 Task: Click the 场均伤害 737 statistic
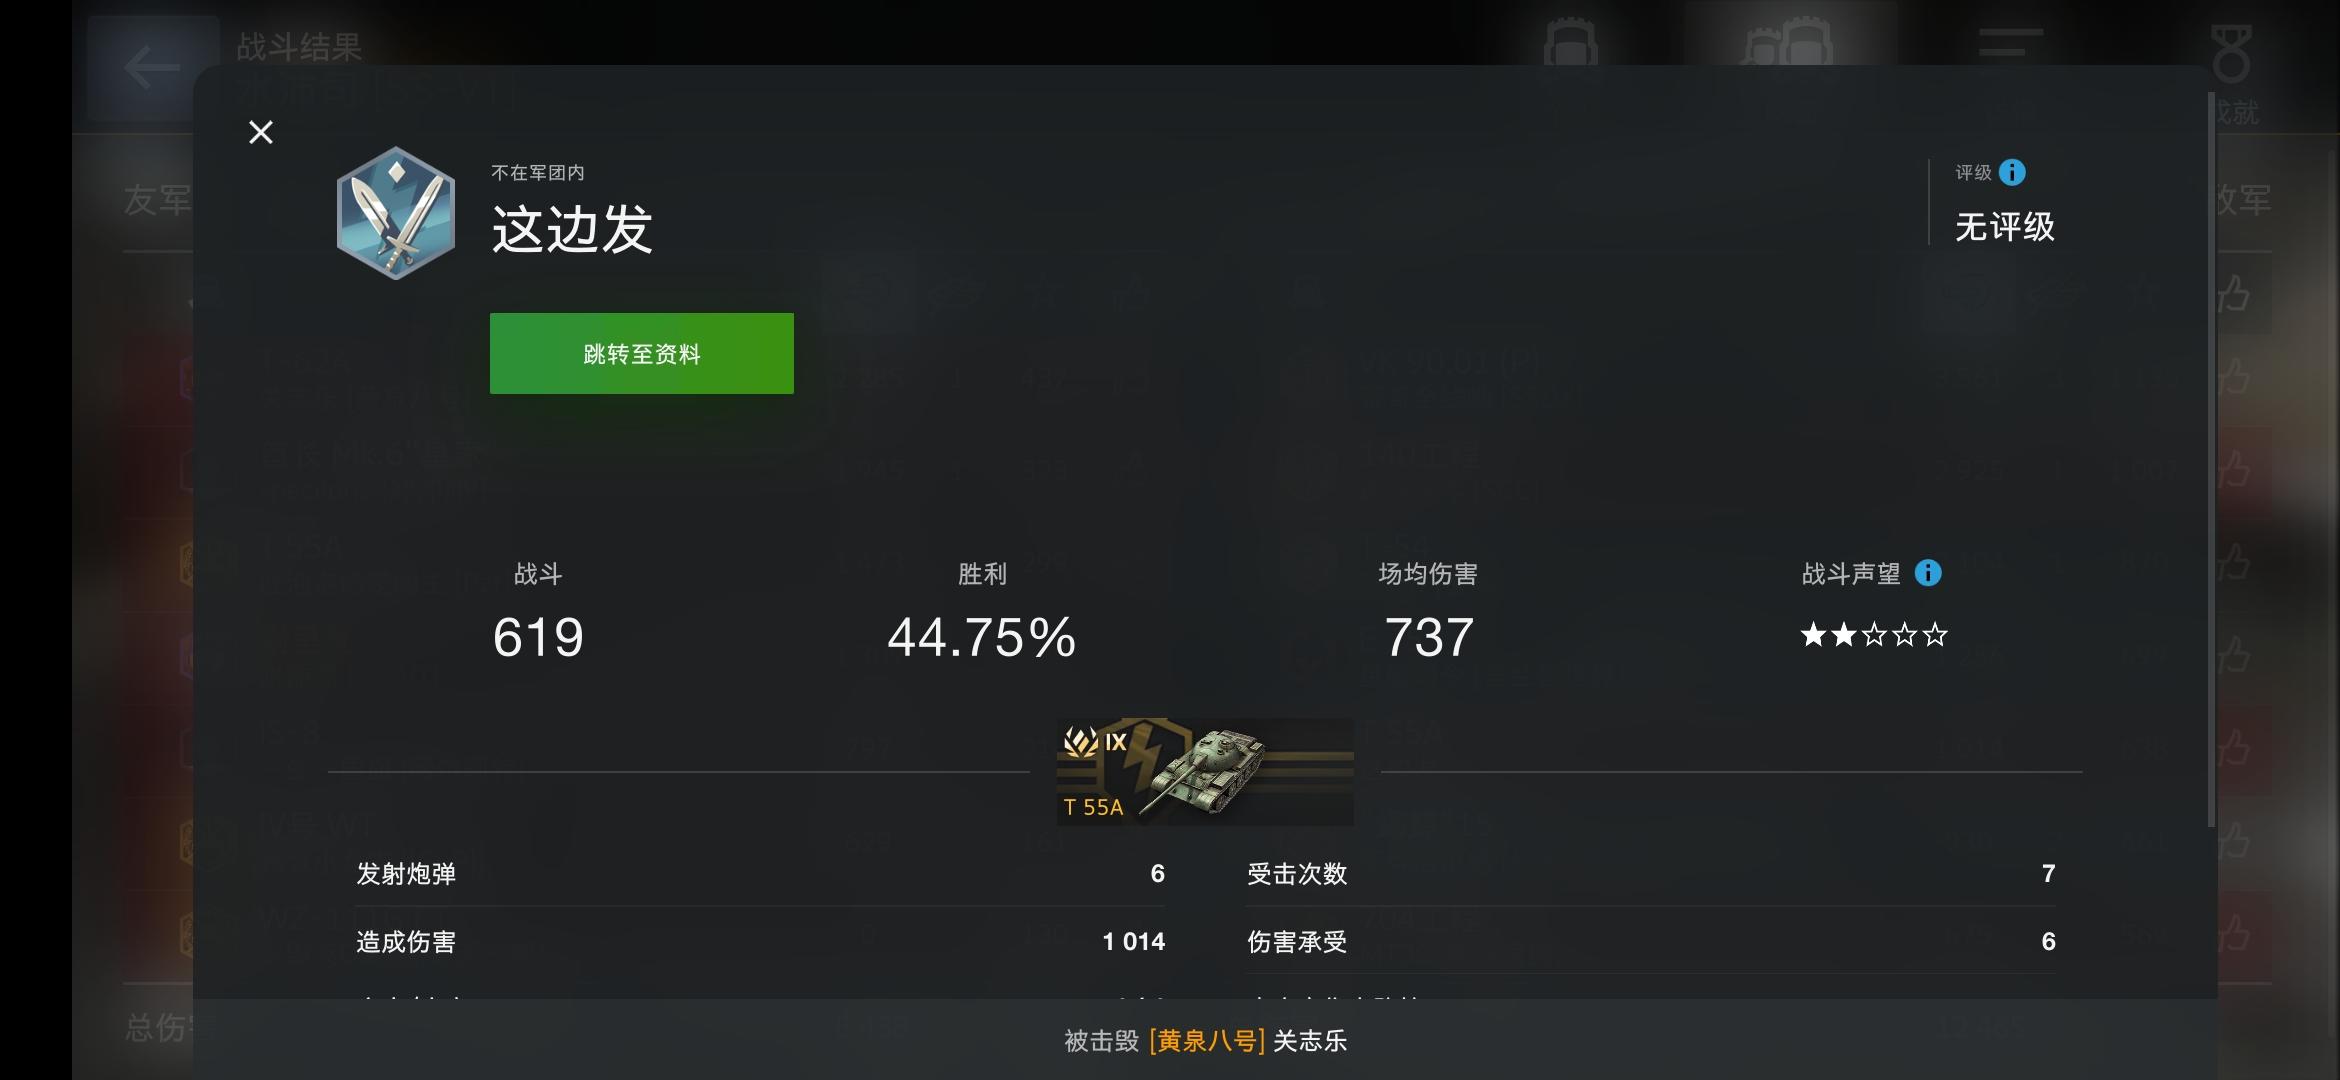point(1428,613)
